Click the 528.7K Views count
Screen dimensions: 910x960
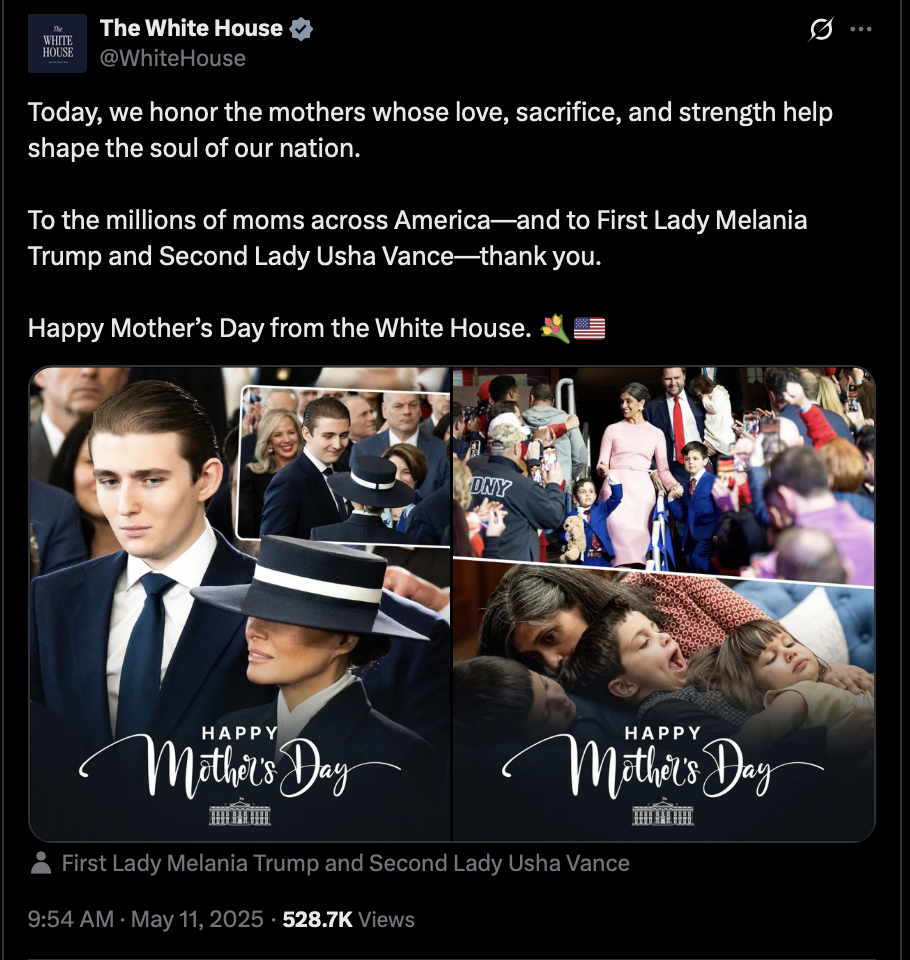click(348, 919)
